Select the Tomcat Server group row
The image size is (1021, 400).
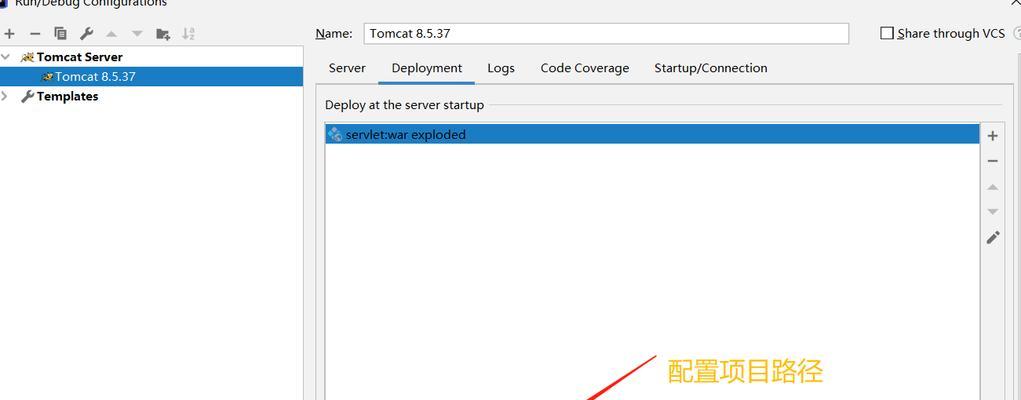151,57
